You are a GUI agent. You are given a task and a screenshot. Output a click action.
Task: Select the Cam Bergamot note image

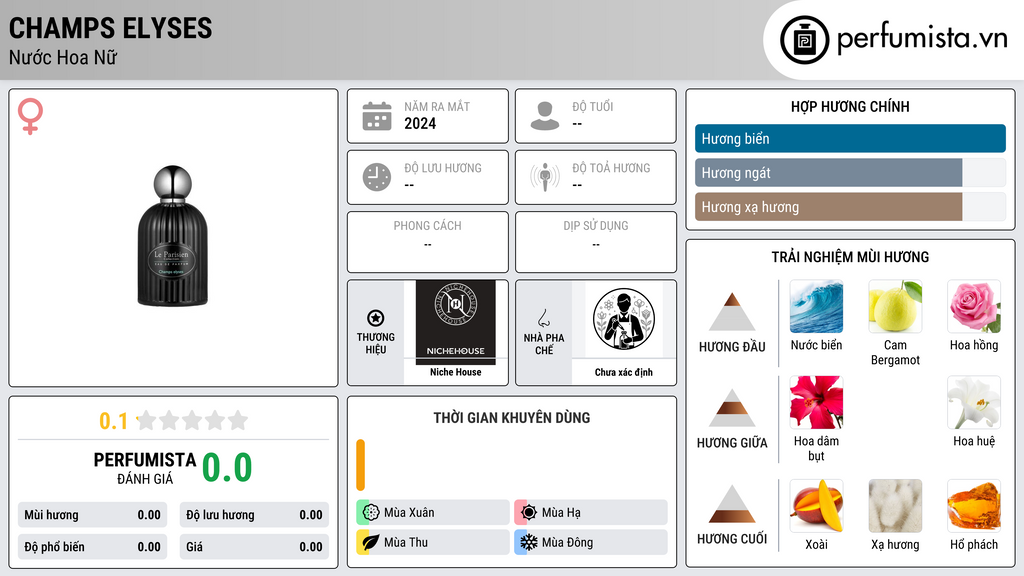pos(895,306)
